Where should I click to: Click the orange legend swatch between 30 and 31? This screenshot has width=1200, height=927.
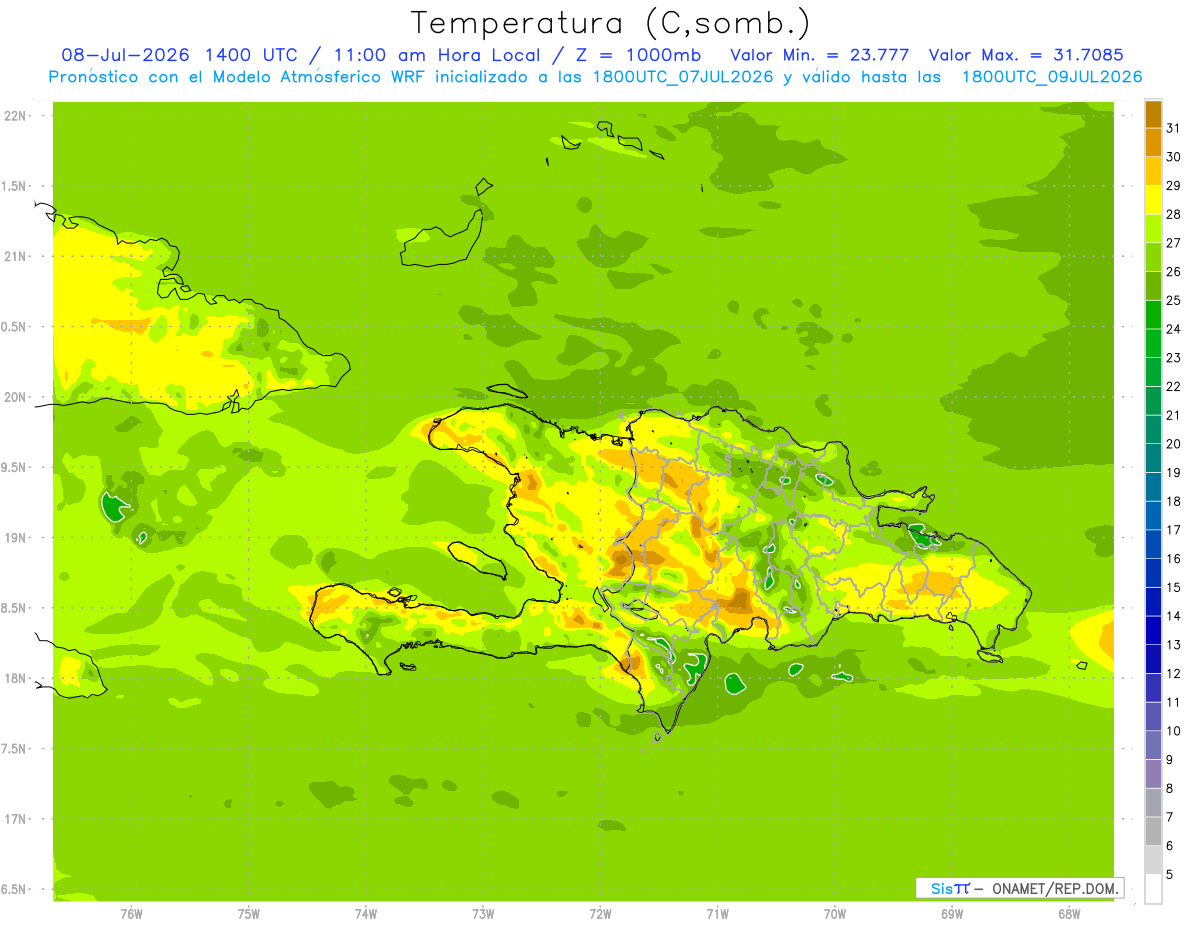click(1153, 142)
